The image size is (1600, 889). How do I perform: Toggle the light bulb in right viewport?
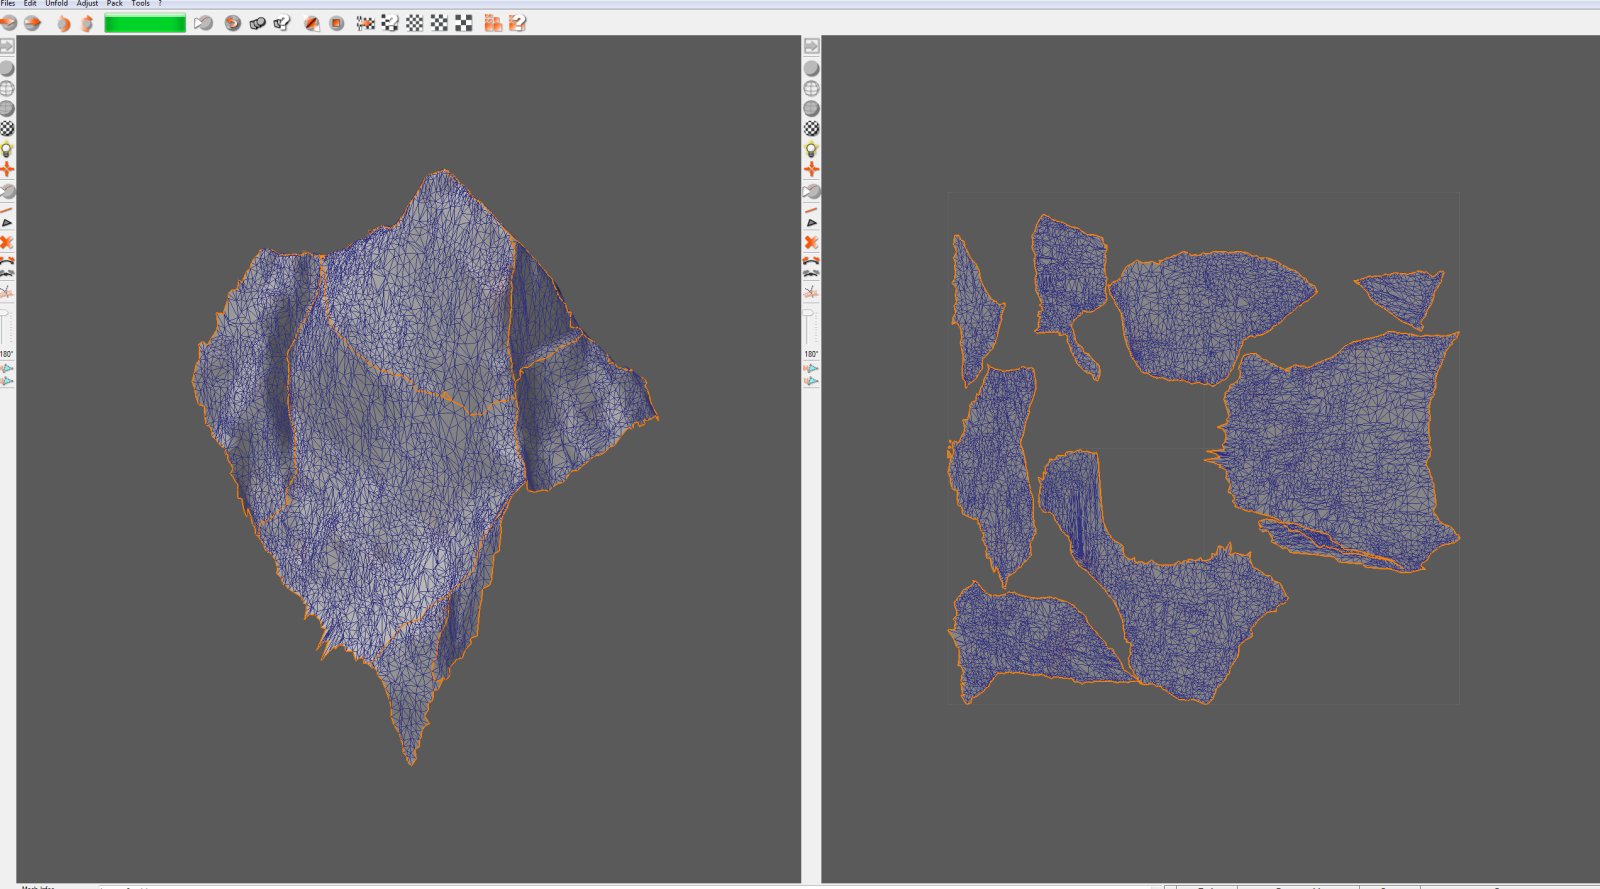(x=811, y=149)
